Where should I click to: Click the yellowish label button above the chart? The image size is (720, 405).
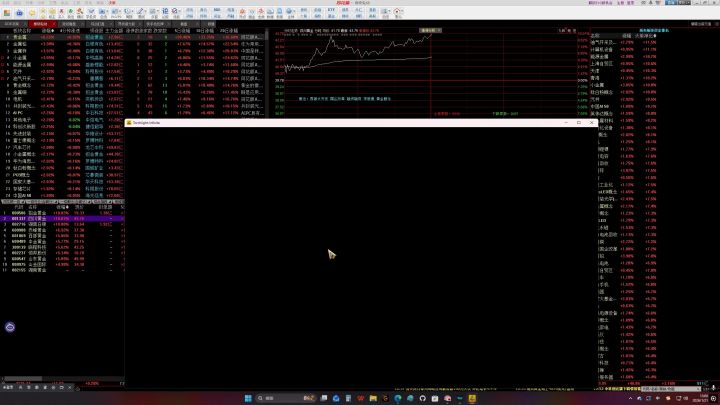click(430, 30)
